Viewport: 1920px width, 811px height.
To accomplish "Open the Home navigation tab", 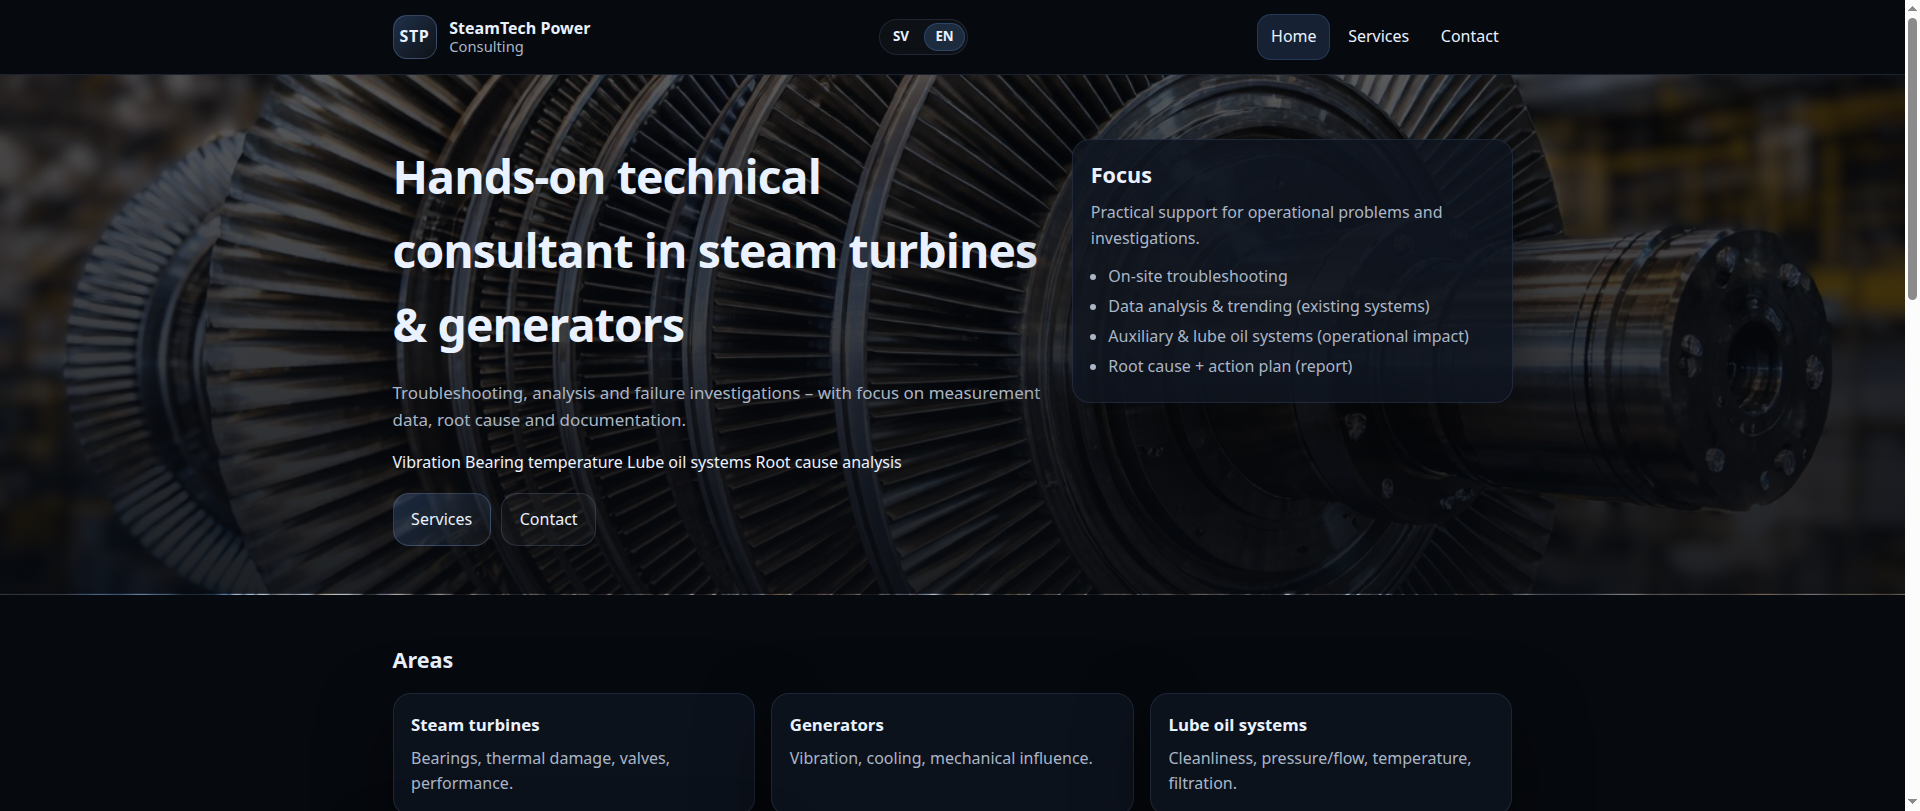I will pyautogui.click(x=1292, y=37).
